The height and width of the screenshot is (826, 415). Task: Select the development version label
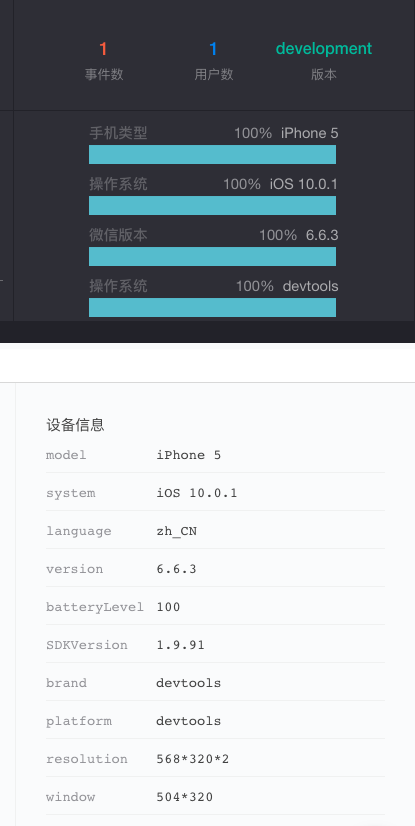click(324, 48)
